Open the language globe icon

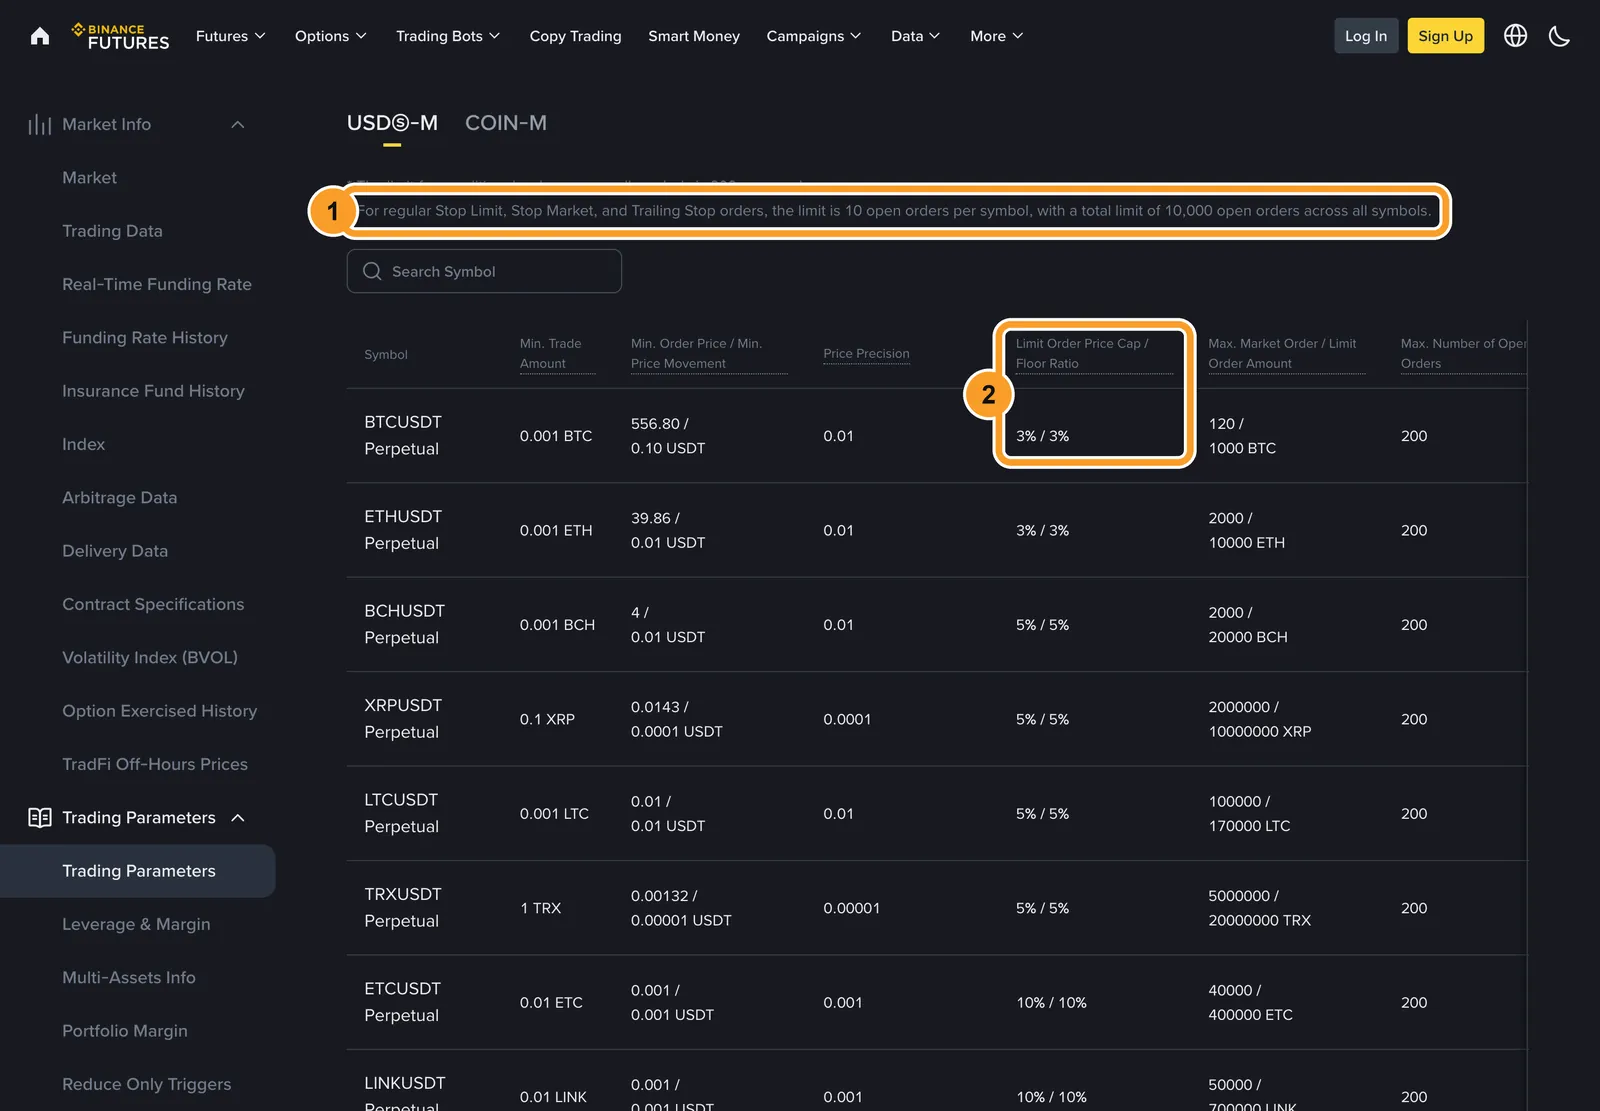click(1515, 36)
